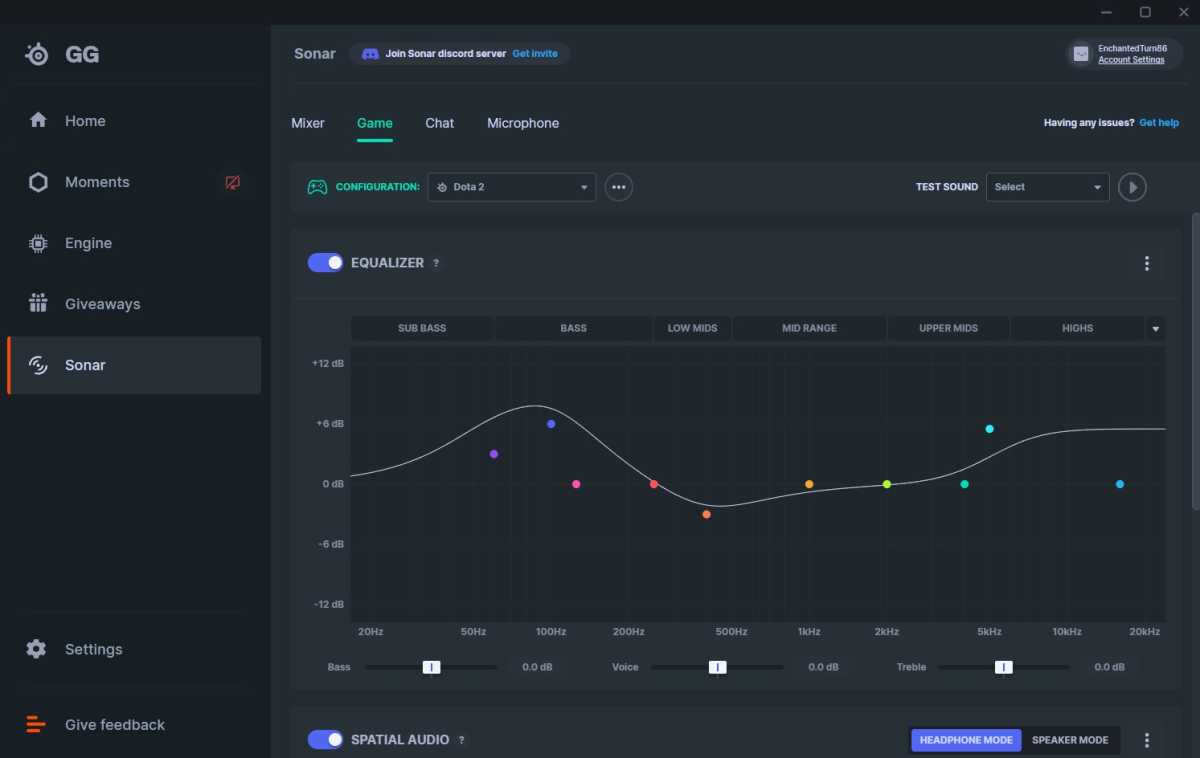Select the Game tab
The image size is (1200, 758).
375,123
